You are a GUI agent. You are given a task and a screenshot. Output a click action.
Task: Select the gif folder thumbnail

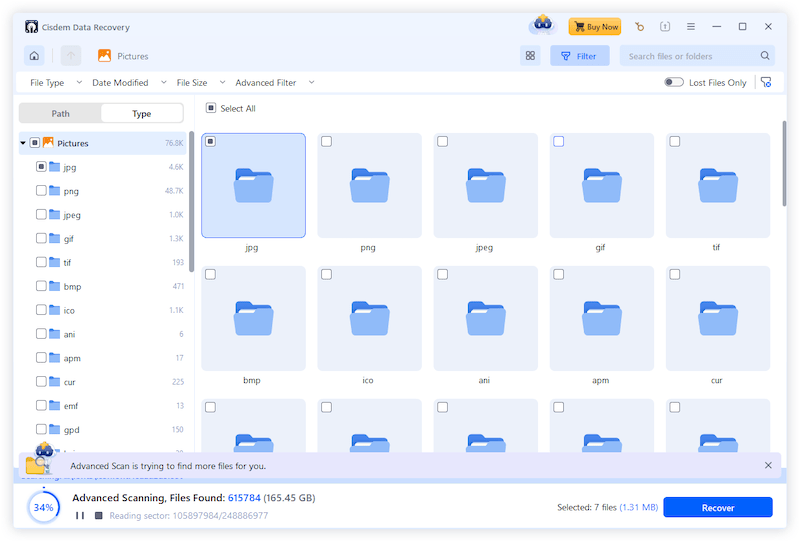(602, 186)
